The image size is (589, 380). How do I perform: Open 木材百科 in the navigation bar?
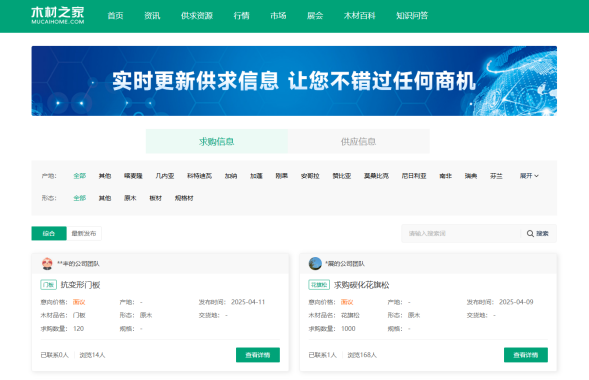359,16
